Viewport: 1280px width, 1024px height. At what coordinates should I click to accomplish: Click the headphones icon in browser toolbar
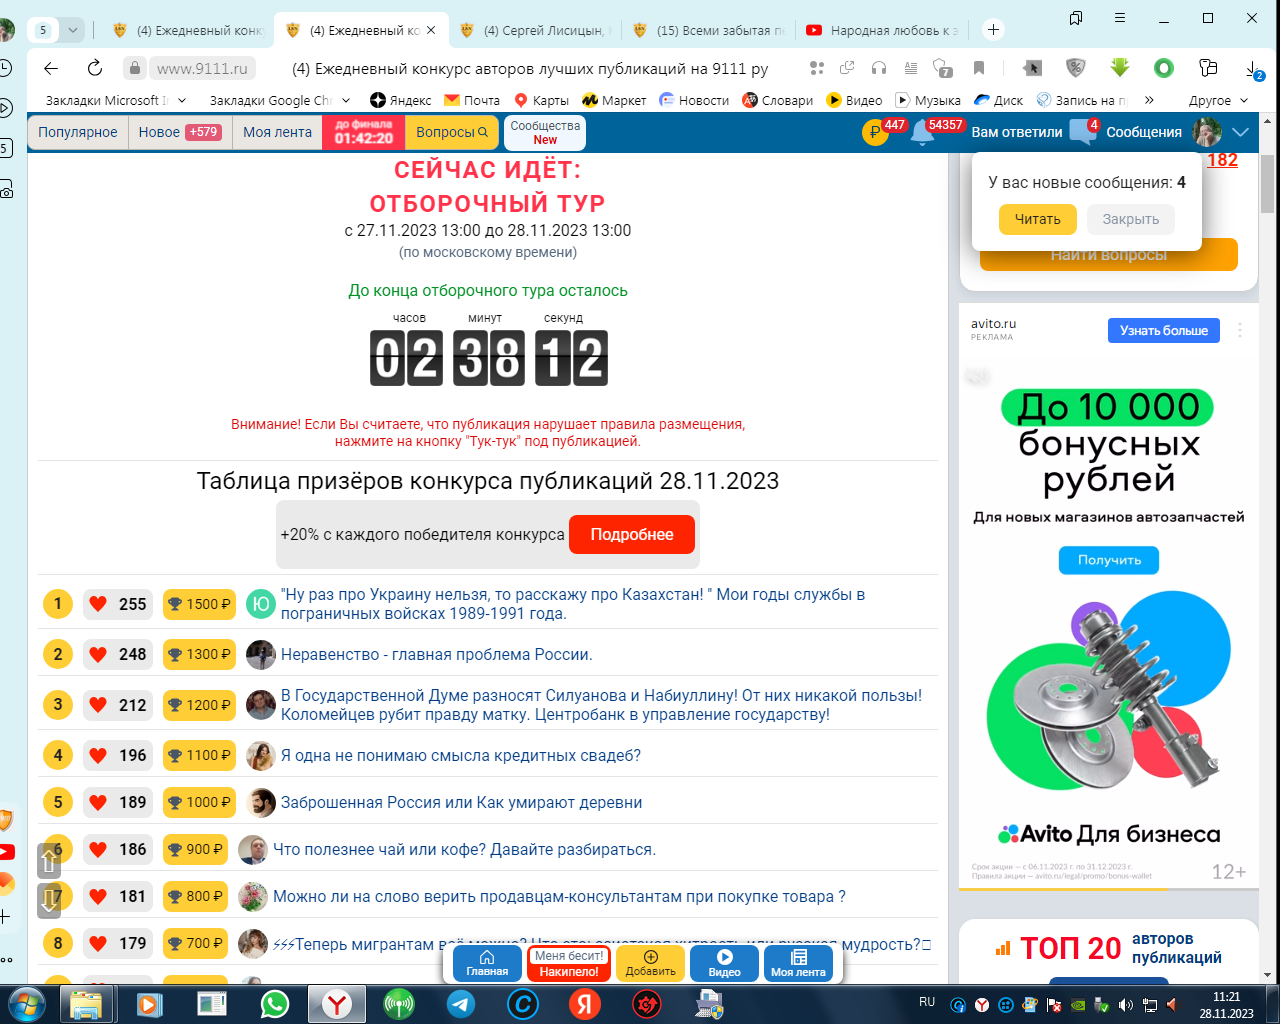879,68
